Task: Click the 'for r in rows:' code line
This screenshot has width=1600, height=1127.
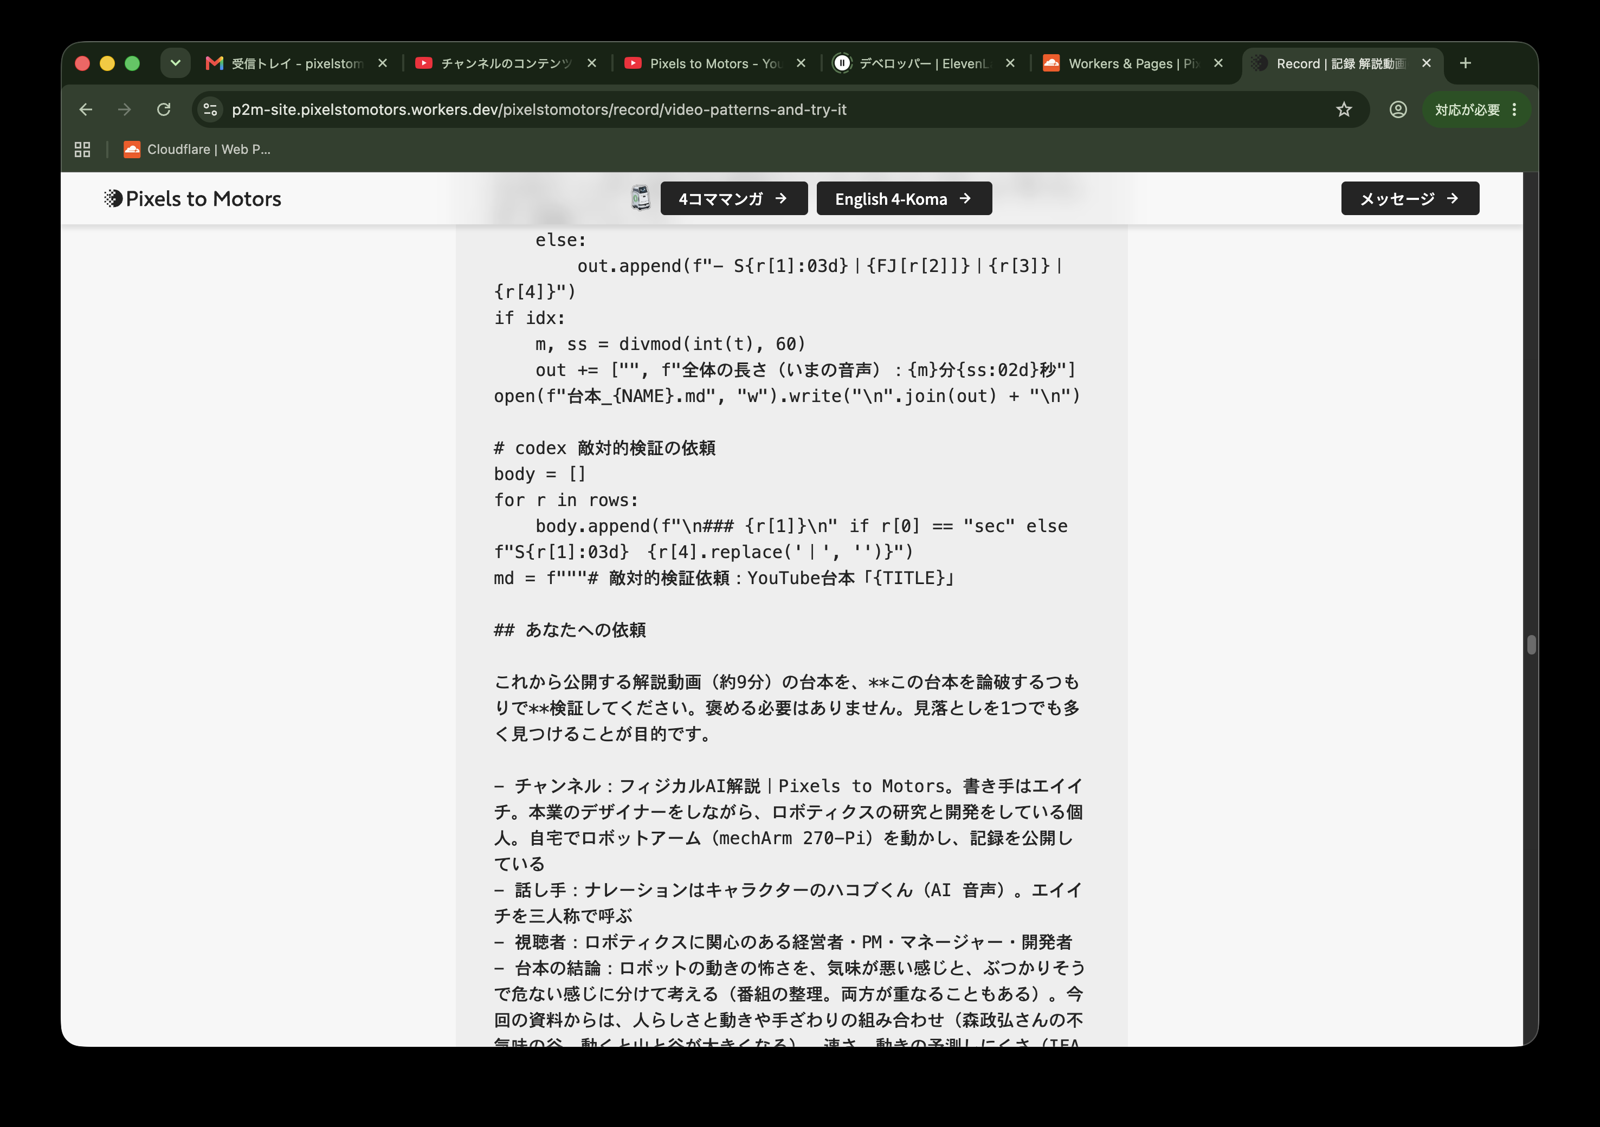Action: click(x=566, y=500)
